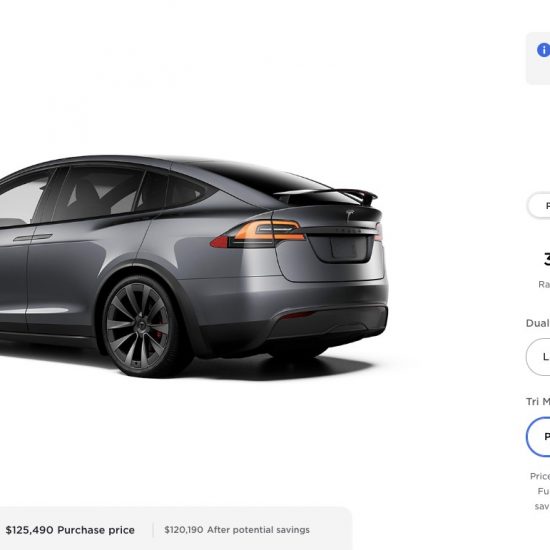Click the price disclaimer text below trims
Screen dimensions: 550x550
540,491
